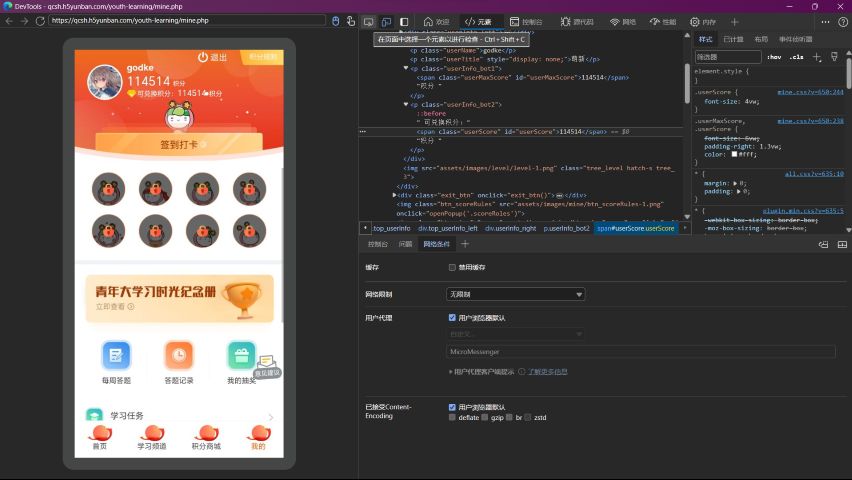Image resolution: width=852 pixels, height=480 pixels.
Task: Activate the inspect element picker icon
Action: pyautogui.click(x=368, y=22)
